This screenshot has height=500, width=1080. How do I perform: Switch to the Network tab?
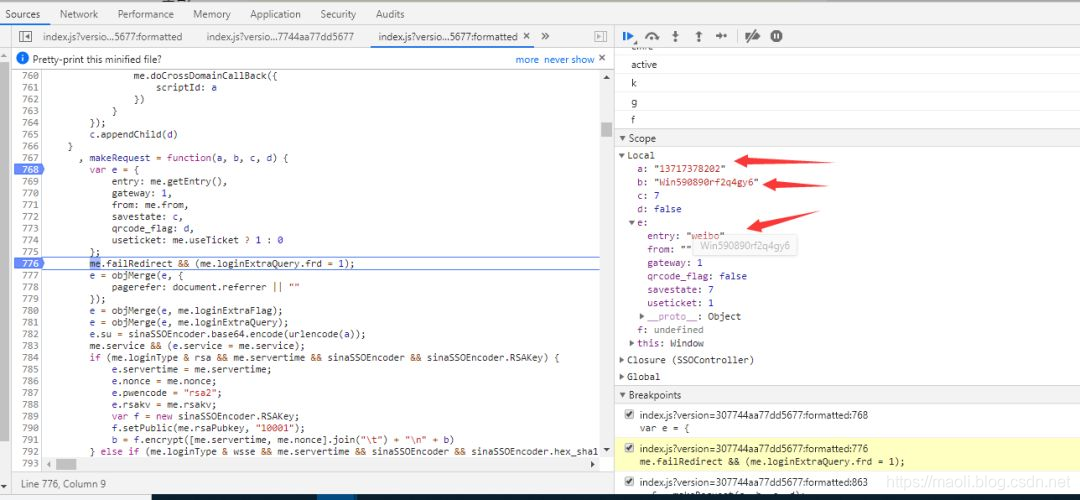79,14
